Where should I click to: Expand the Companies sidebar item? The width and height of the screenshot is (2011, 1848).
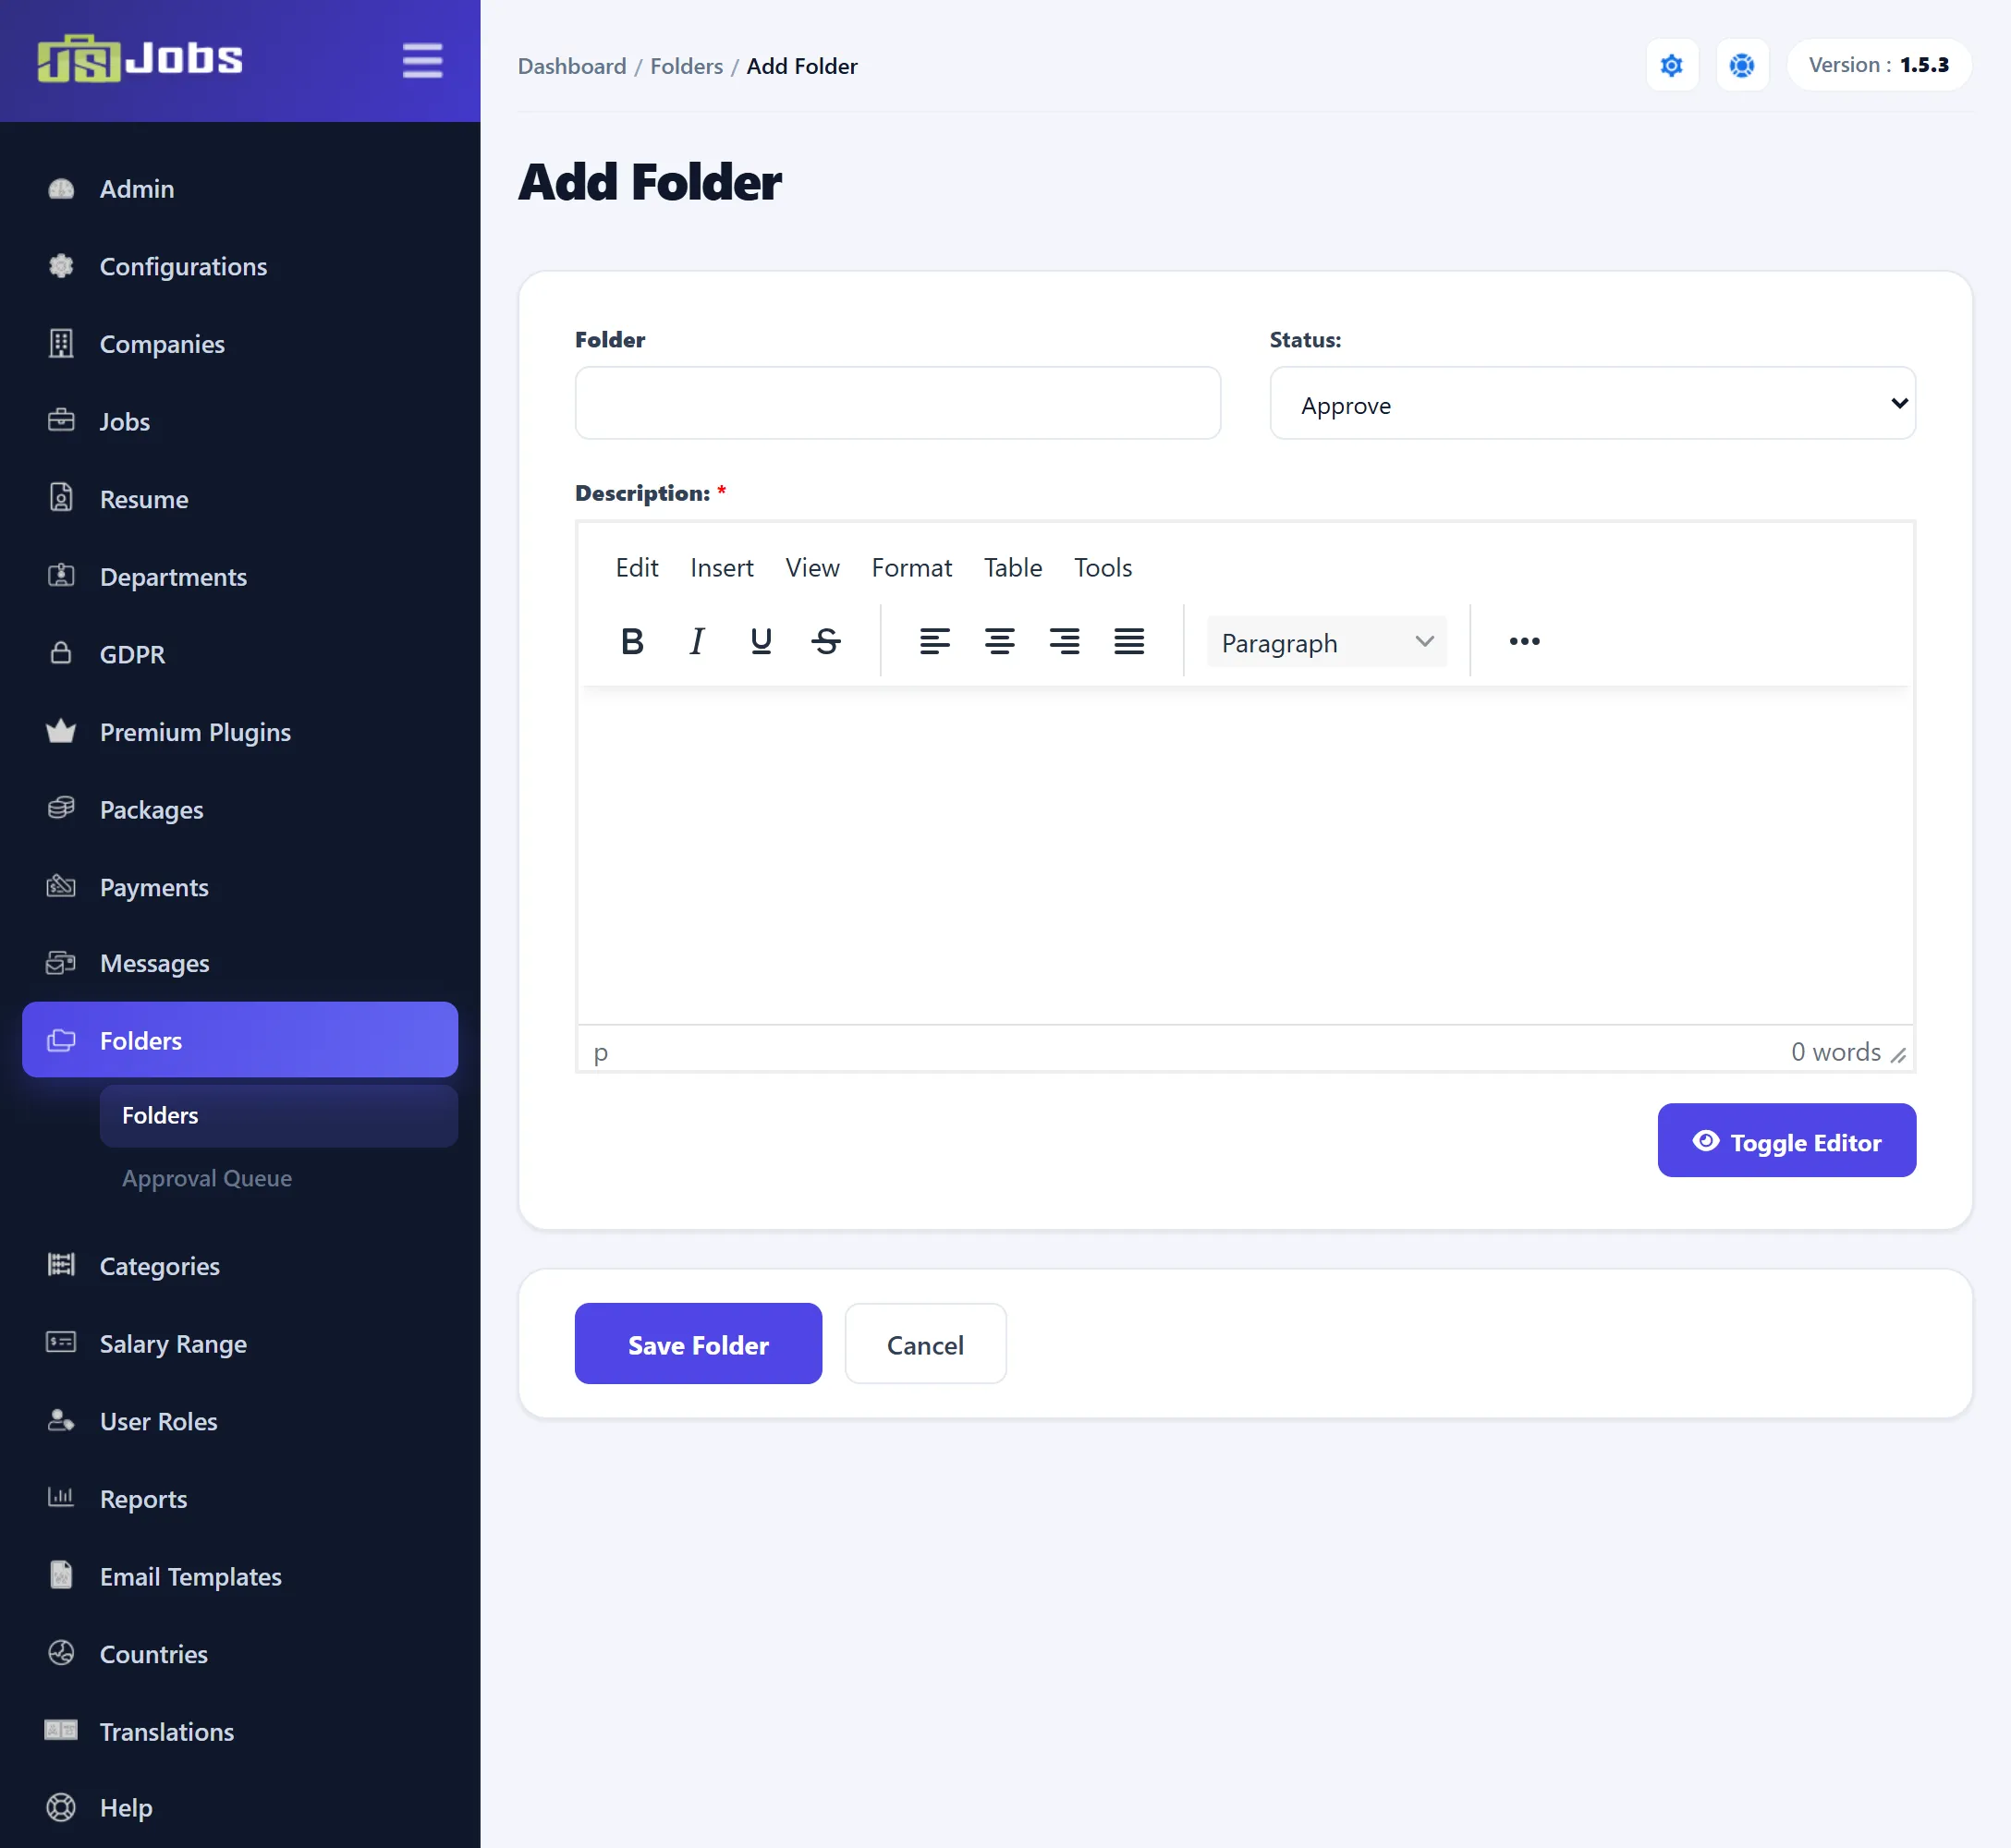240,344
